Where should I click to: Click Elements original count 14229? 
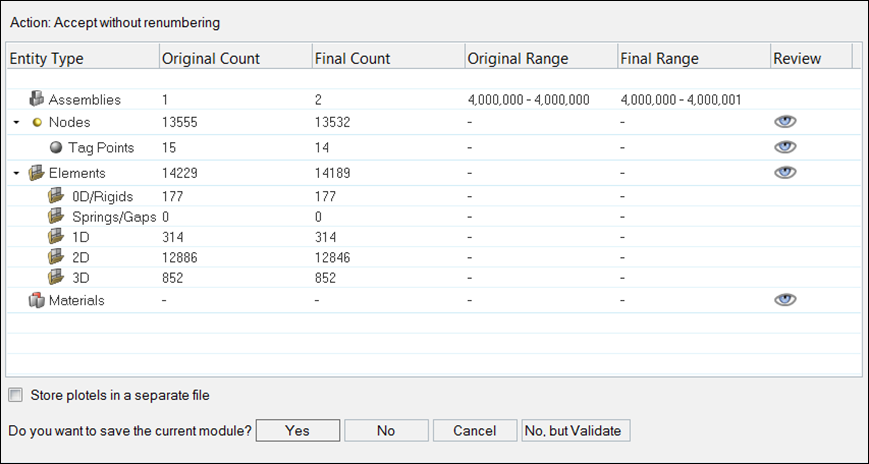[180, 173]
